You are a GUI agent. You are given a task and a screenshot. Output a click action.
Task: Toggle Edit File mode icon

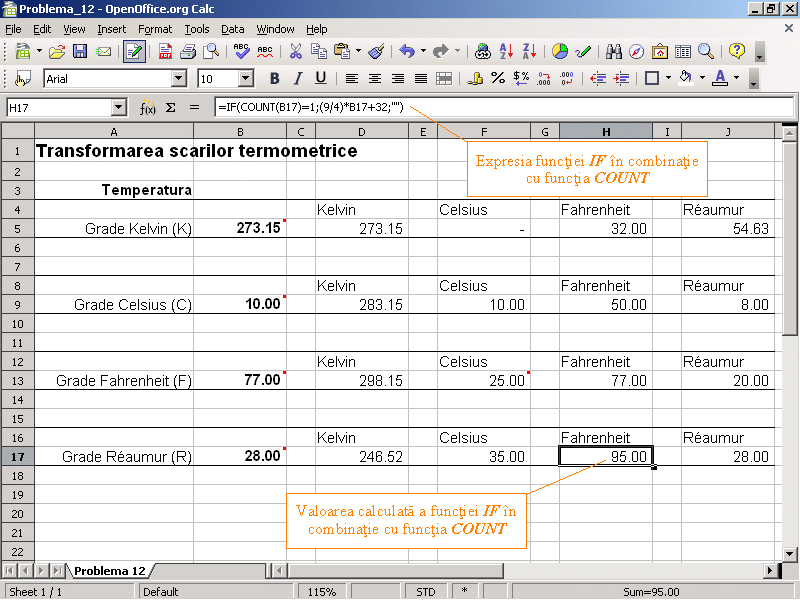click(x=134, y=52)
